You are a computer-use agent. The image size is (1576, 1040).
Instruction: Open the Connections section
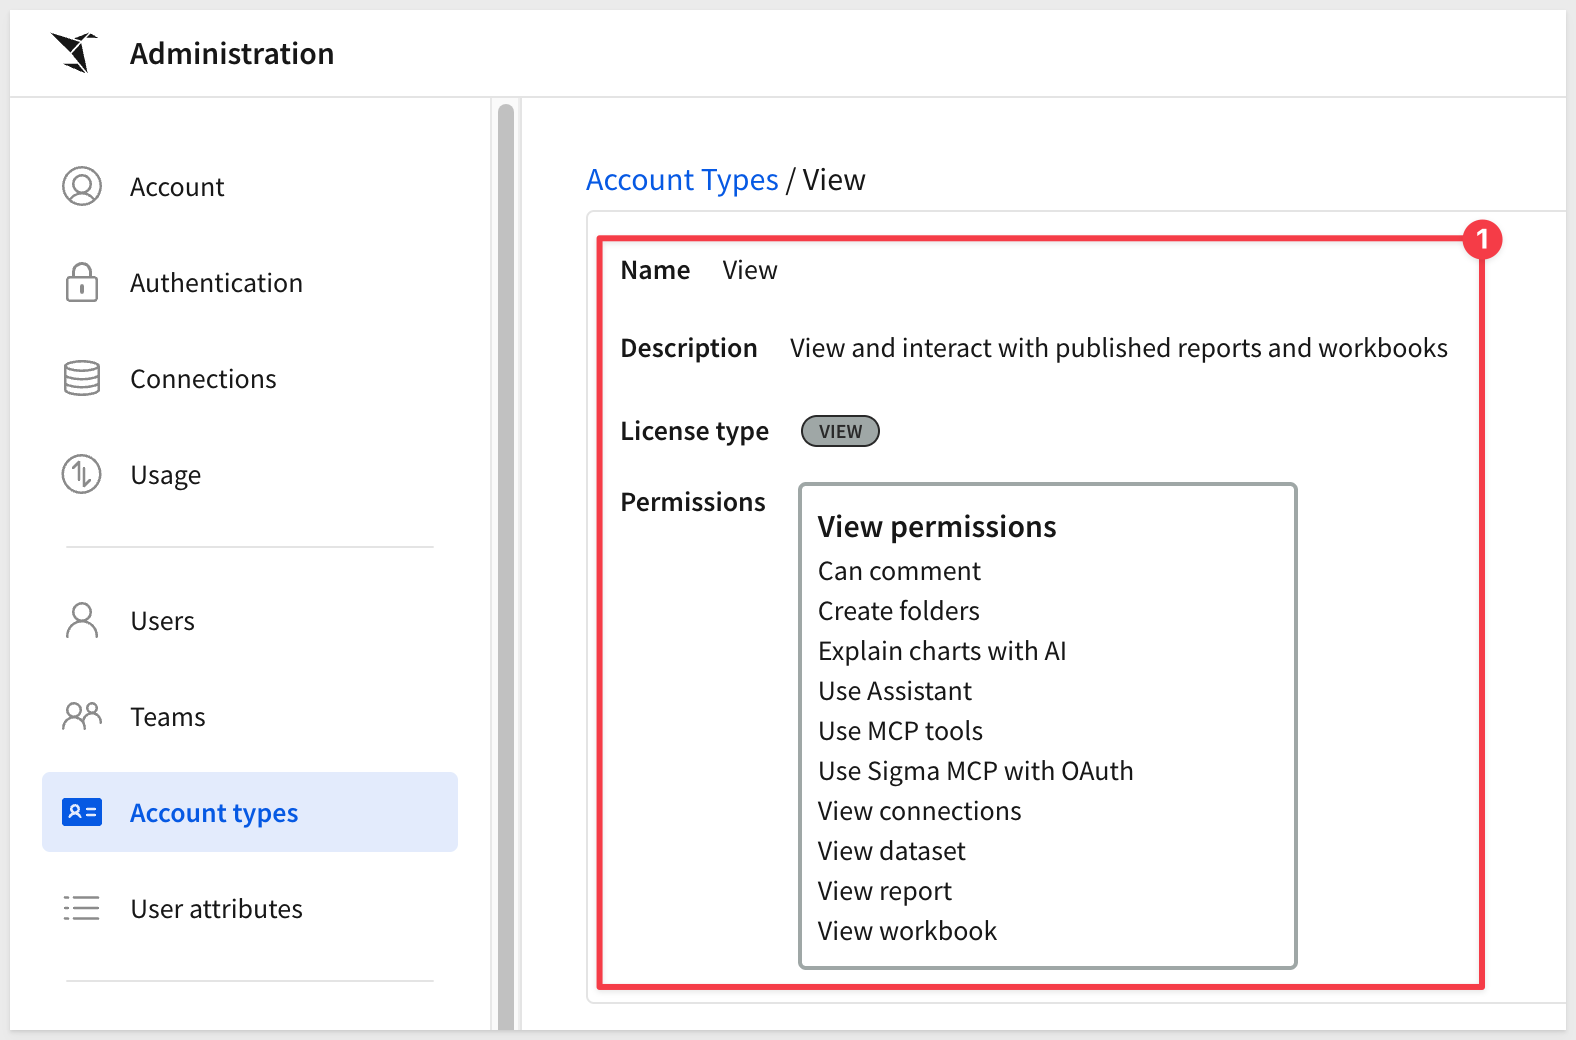pos(250,378)
